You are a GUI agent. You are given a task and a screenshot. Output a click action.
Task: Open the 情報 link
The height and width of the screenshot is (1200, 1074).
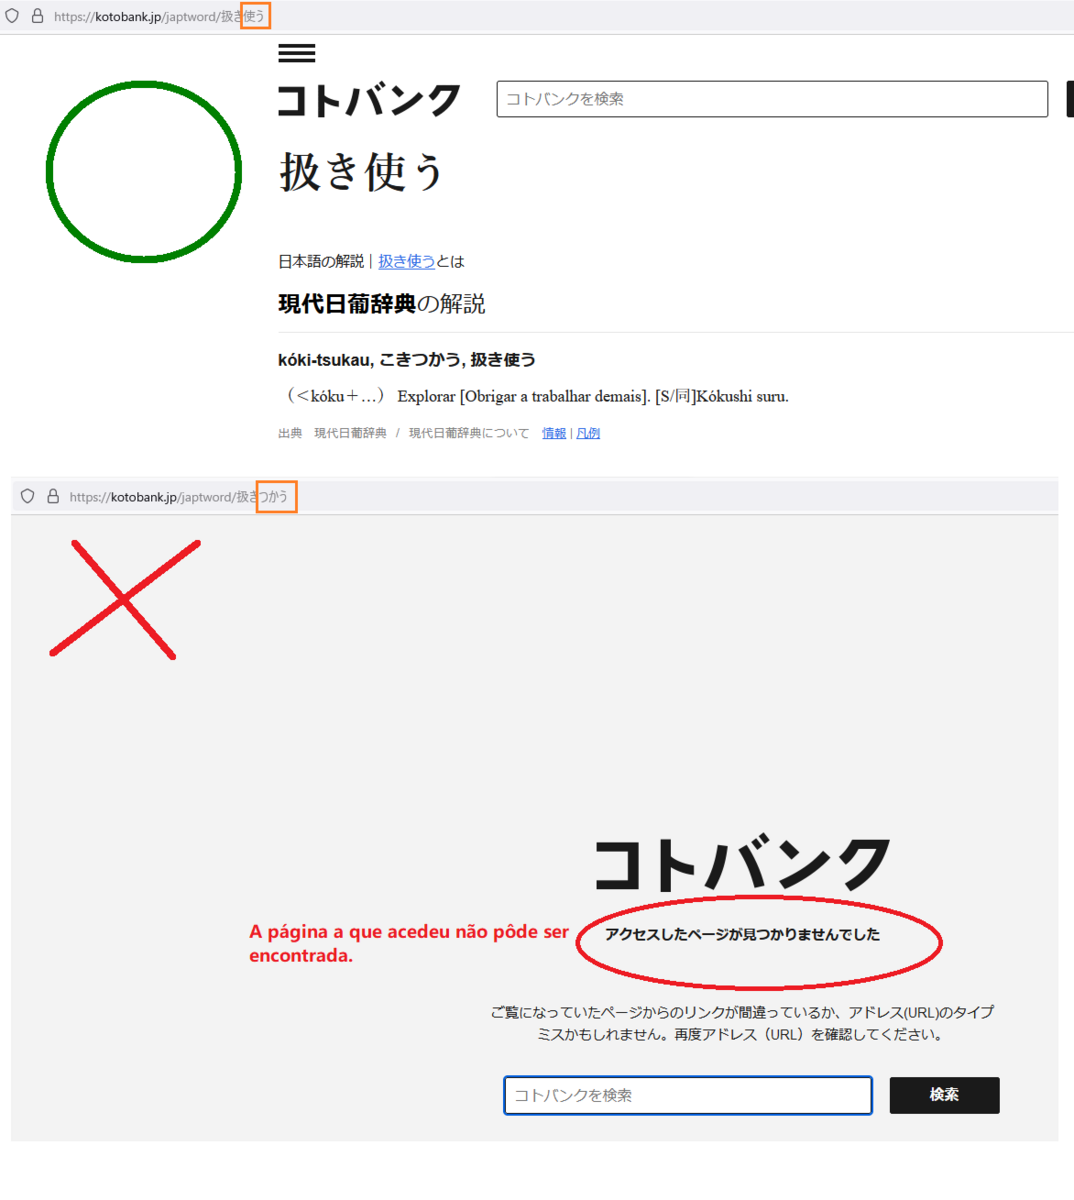click(x=554, y=433)
